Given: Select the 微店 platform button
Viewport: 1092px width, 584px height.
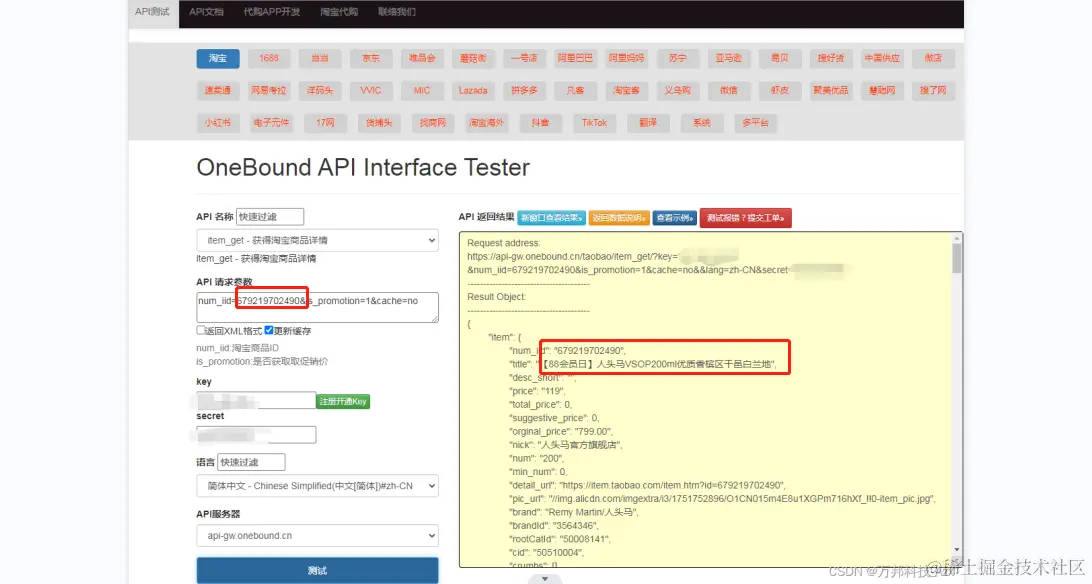Looking at the screenshot, I should coord(933,58).
